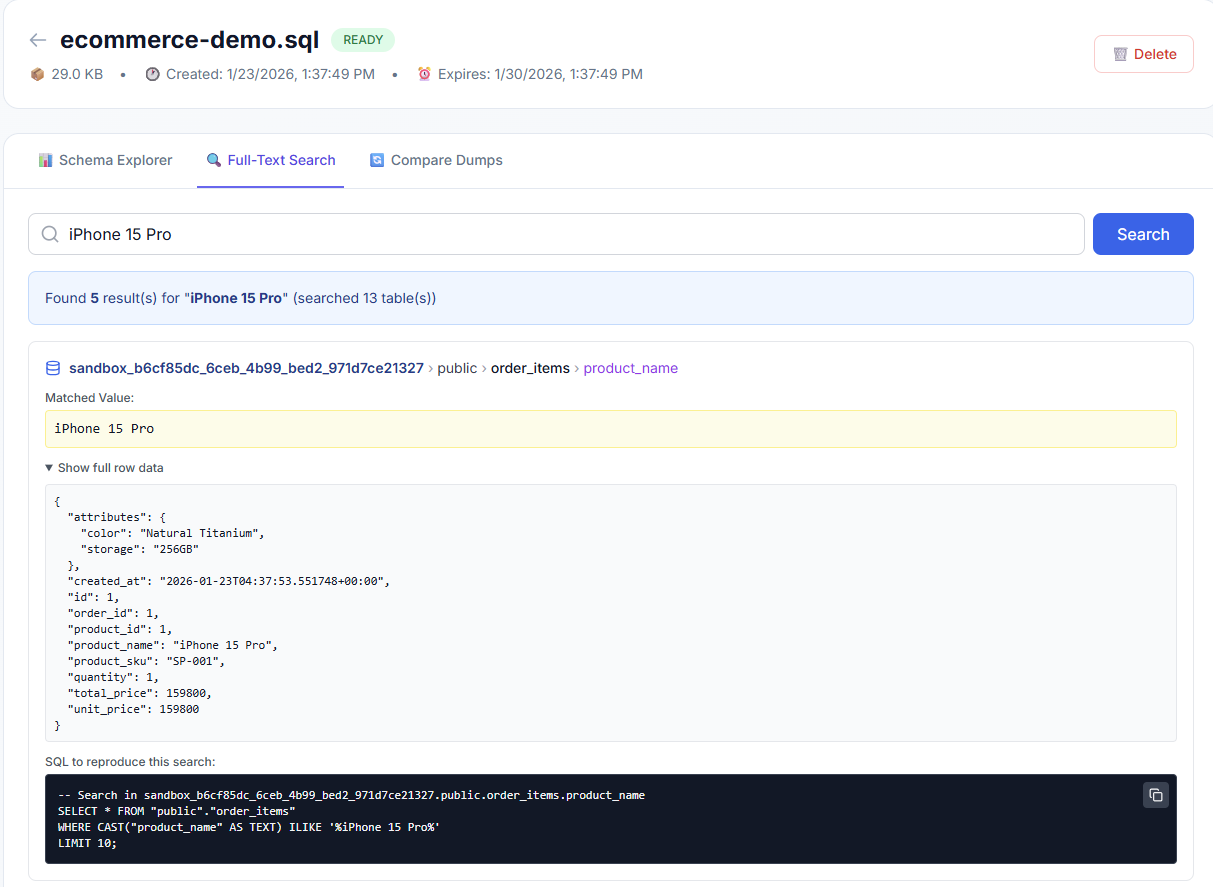Click the 29.0 KB file size text
This screenshot has height=887, width=1213.
point(77,74)
